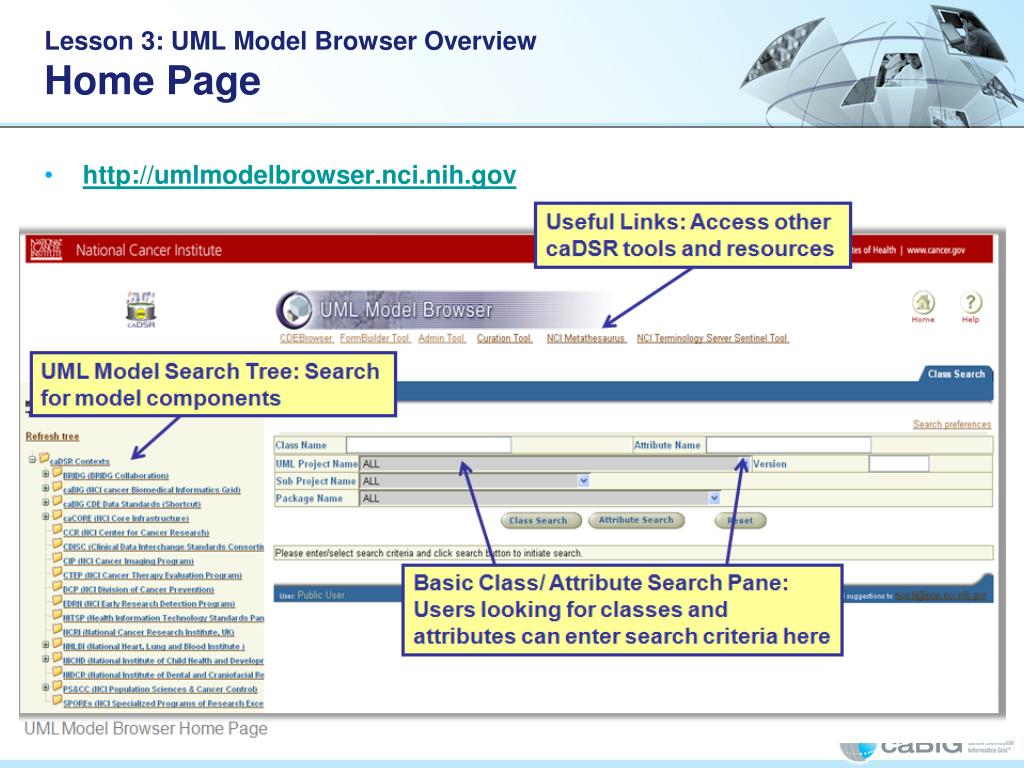
Task: Expand the caBIG Biomedical Informatics Grid node
Action: pos(46,488)
